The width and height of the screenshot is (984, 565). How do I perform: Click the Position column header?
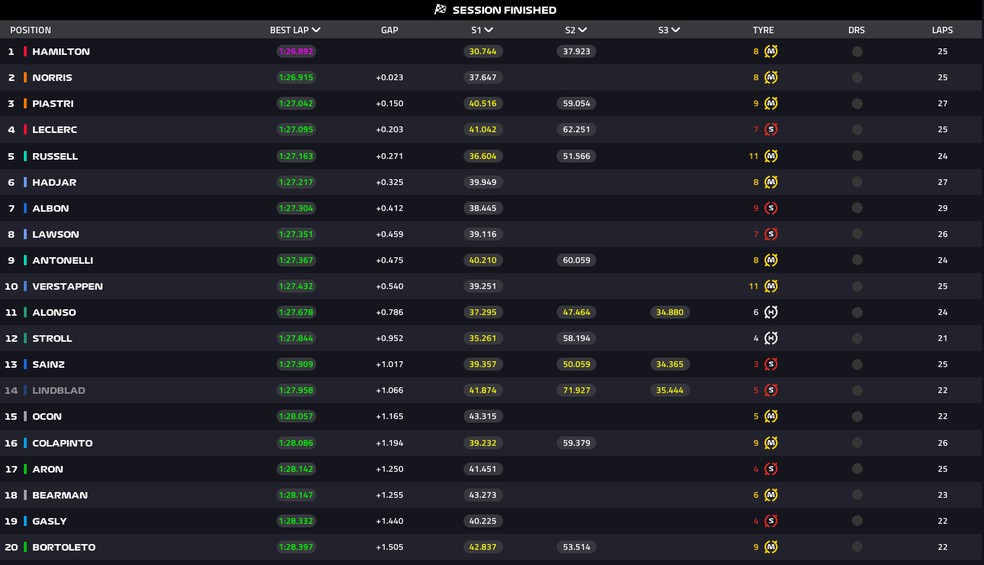31,30
